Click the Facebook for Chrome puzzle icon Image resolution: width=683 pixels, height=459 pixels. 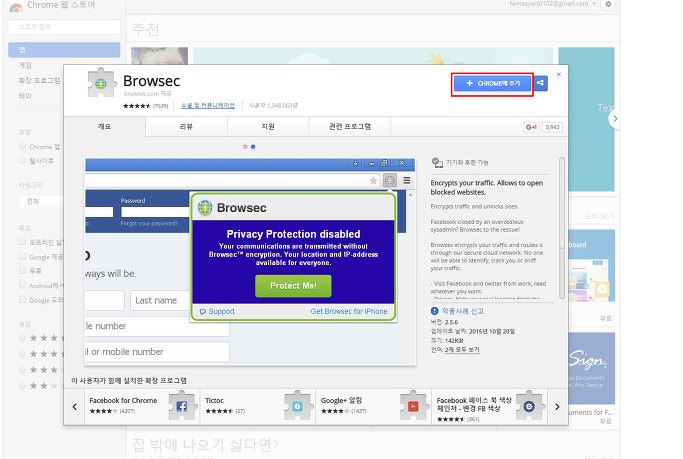(182, 406)
